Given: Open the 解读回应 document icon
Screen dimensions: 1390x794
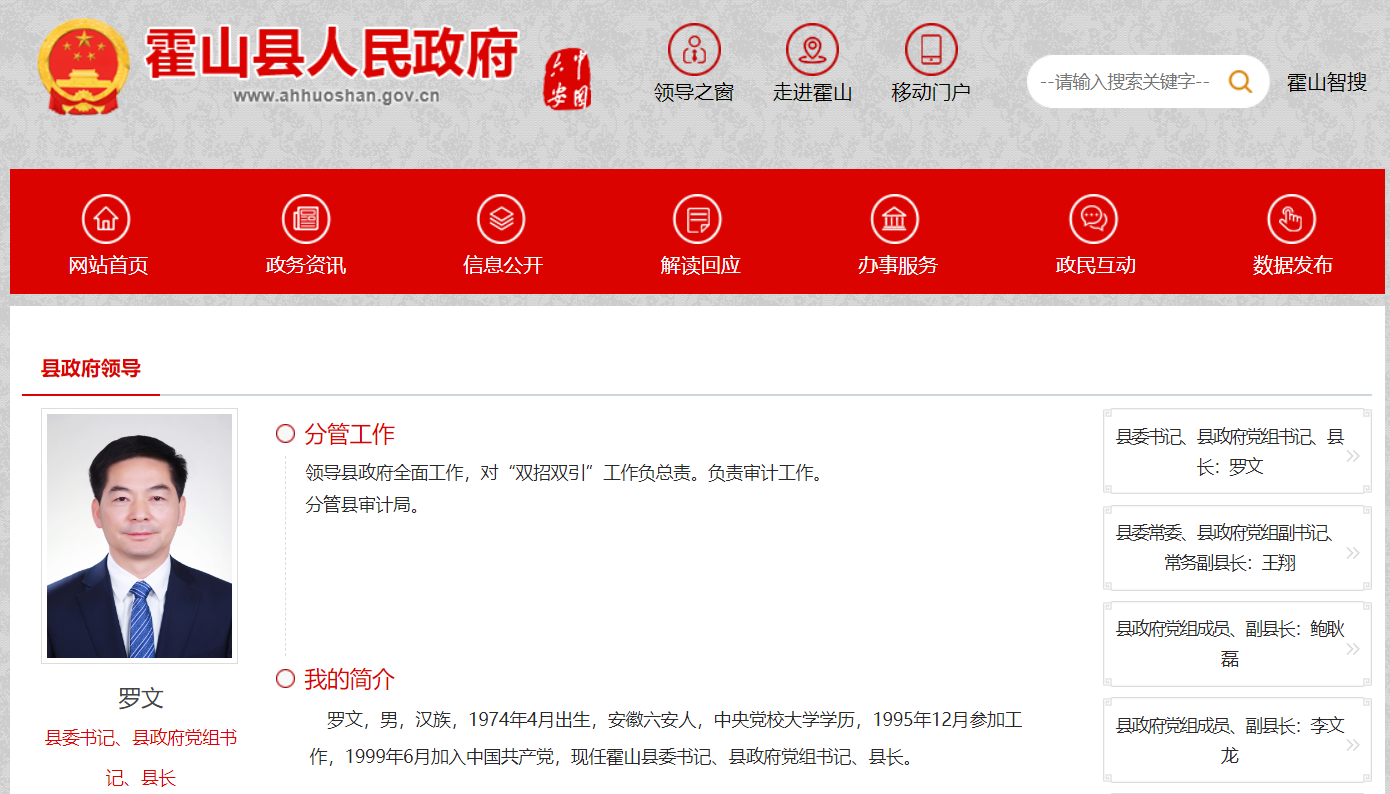Looking at the screenshot, I should coord(699,218).
